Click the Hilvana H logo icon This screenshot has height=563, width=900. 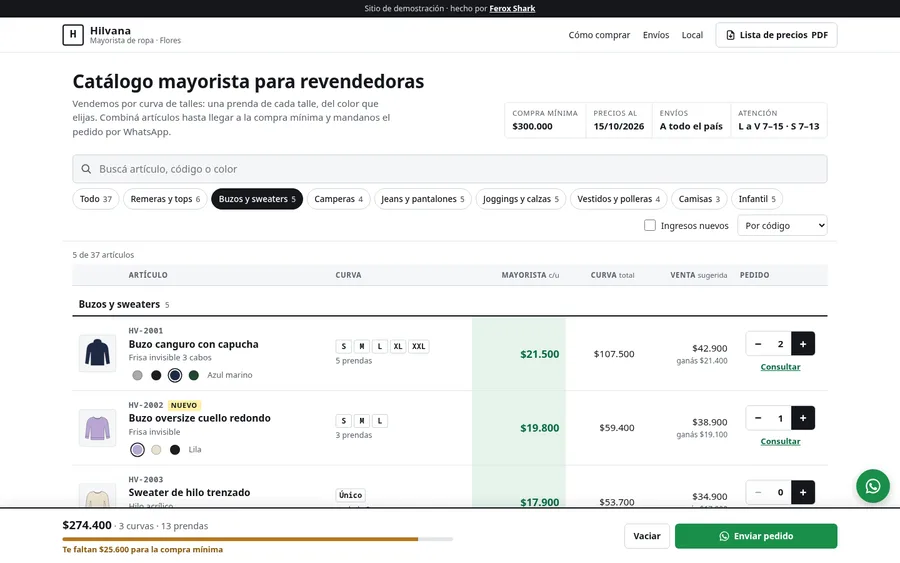pyautogui.click(x=73, y=34)
